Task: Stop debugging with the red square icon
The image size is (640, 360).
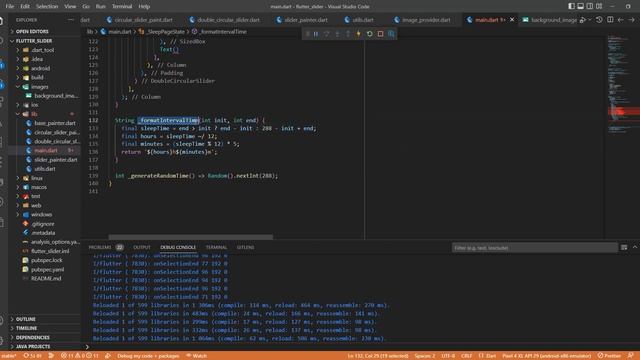Action: pos(380,34)
